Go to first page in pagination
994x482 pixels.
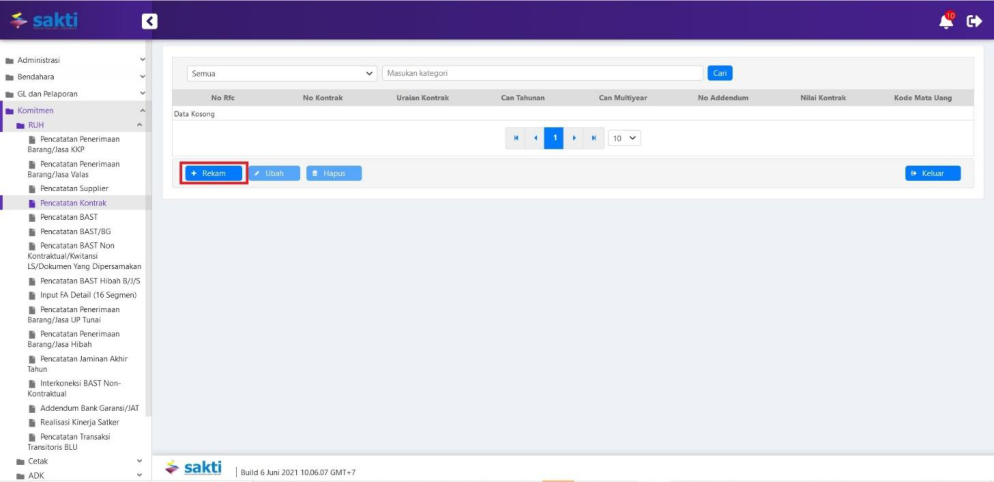[x=516, y=138]
